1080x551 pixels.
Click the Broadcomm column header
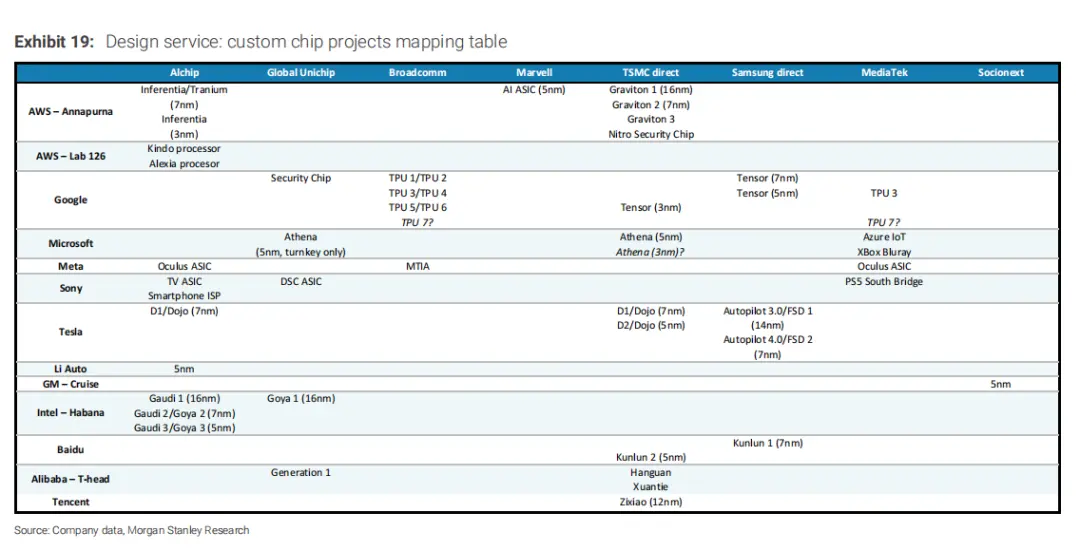click(417, 73)
